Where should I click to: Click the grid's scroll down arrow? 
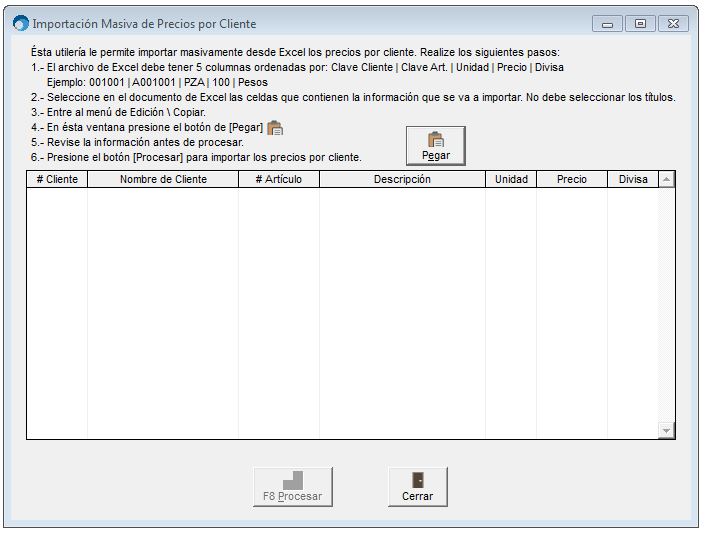pyautogui.click(x=666, y=430)
